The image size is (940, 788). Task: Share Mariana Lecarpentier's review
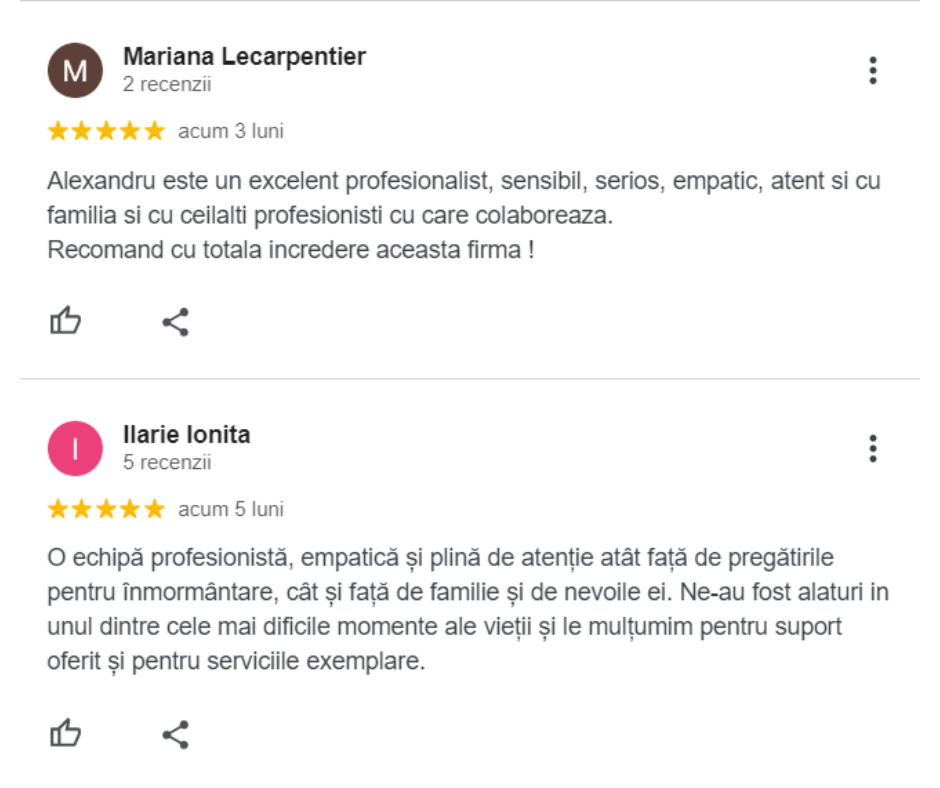click(x=176, y=320)
